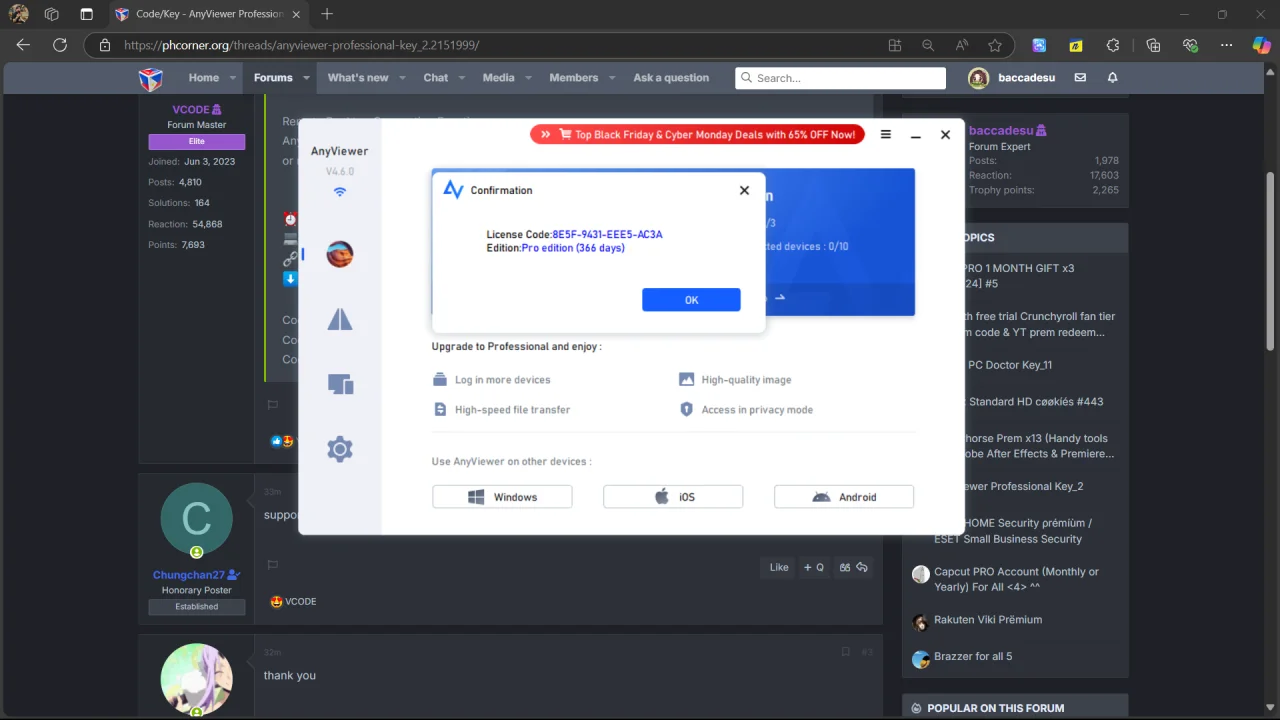Click +Q multi-quote on Chungchan27's post
The height and width of the screenshot is (720, 1280).
click(814, 567)
